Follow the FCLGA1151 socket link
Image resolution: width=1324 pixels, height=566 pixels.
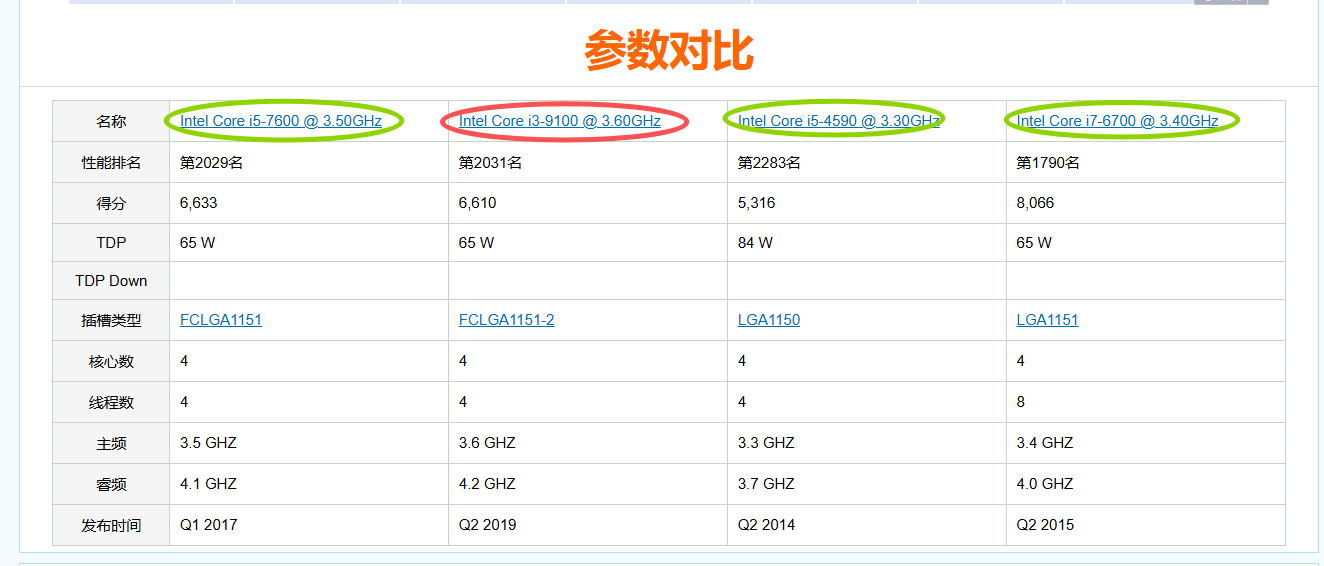[221, 320]
